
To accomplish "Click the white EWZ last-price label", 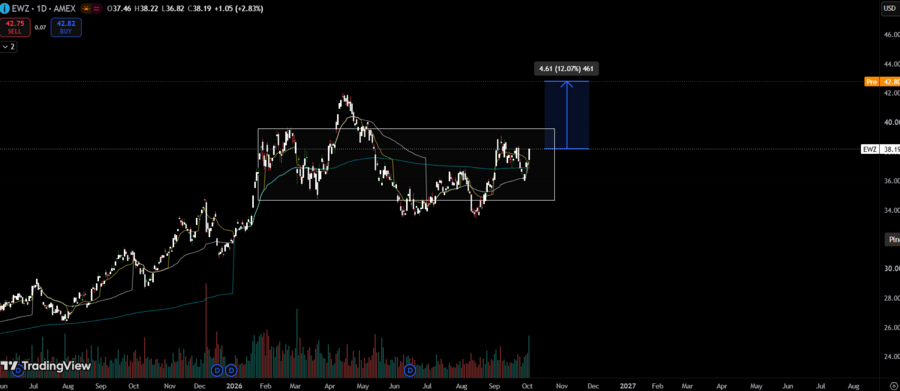I will [881, 149].
